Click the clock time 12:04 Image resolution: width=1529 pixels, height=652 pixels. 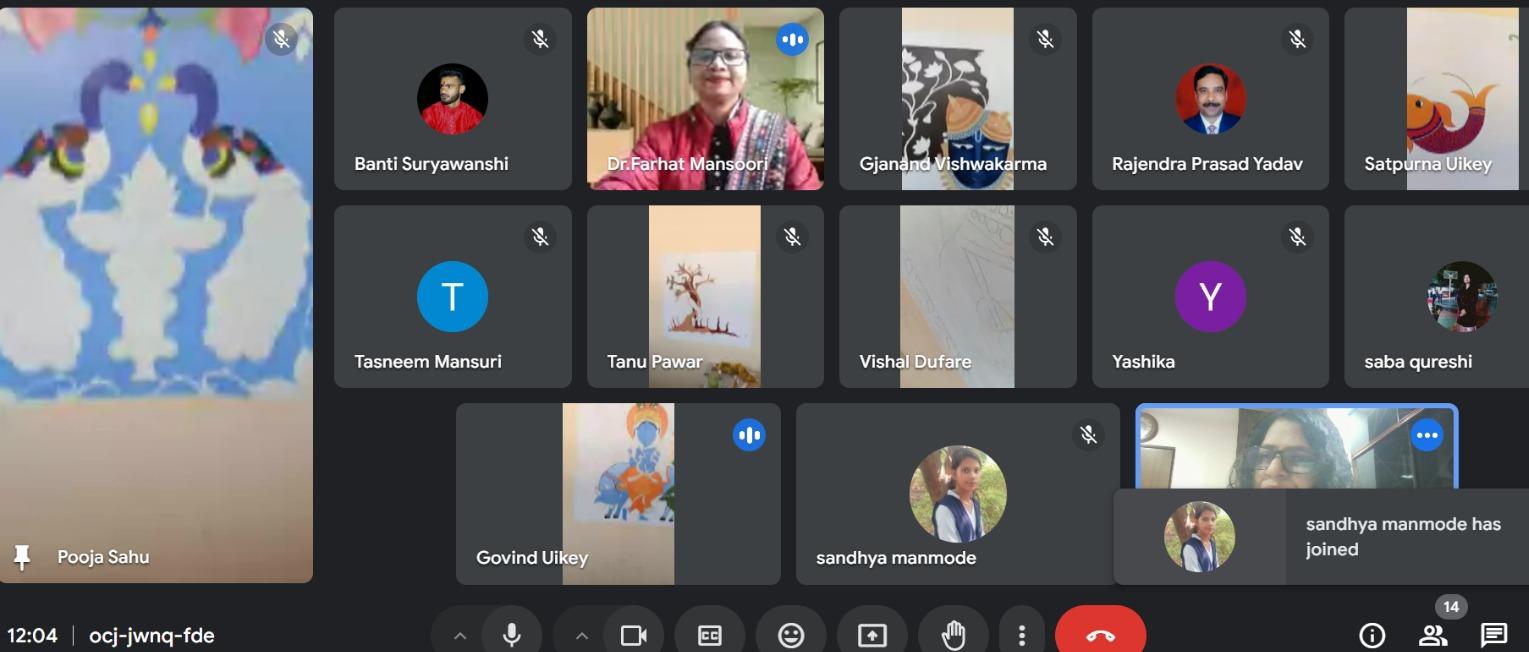click(x=32, y=635)
